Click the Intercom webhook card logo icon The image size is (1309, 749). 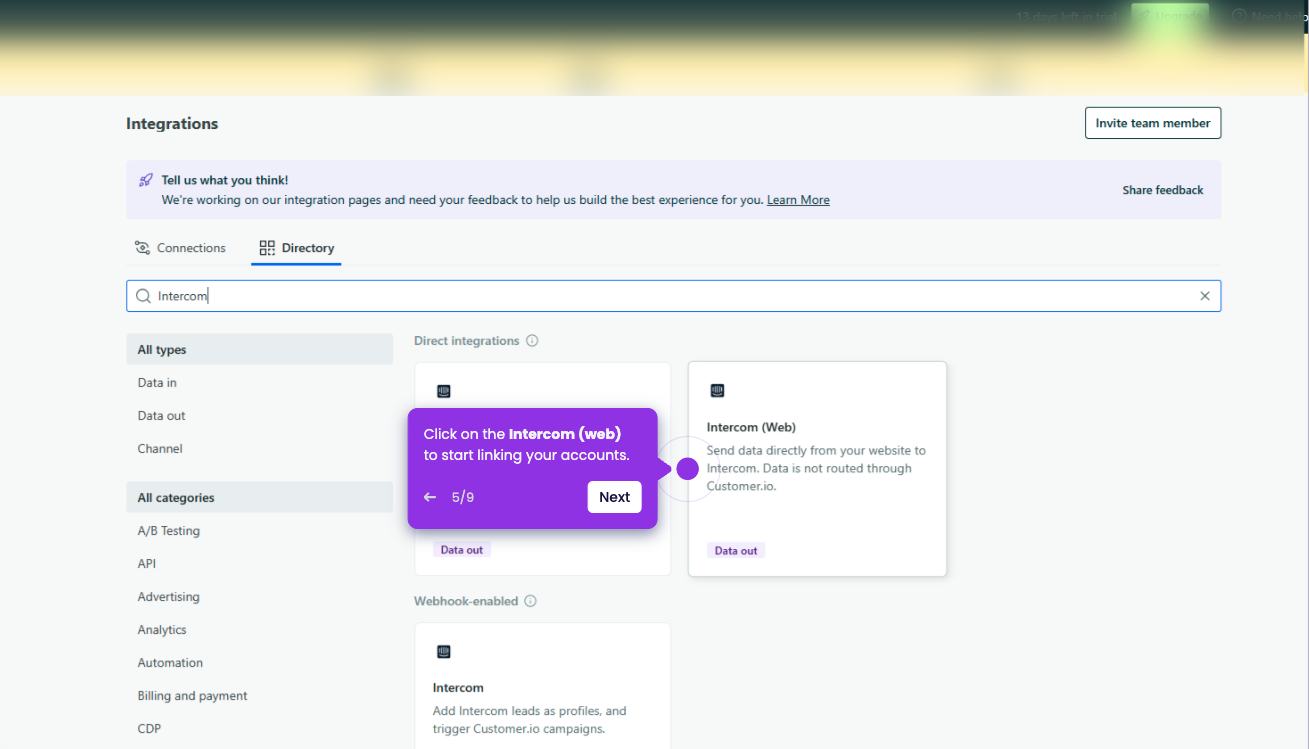tap(444, 652)
